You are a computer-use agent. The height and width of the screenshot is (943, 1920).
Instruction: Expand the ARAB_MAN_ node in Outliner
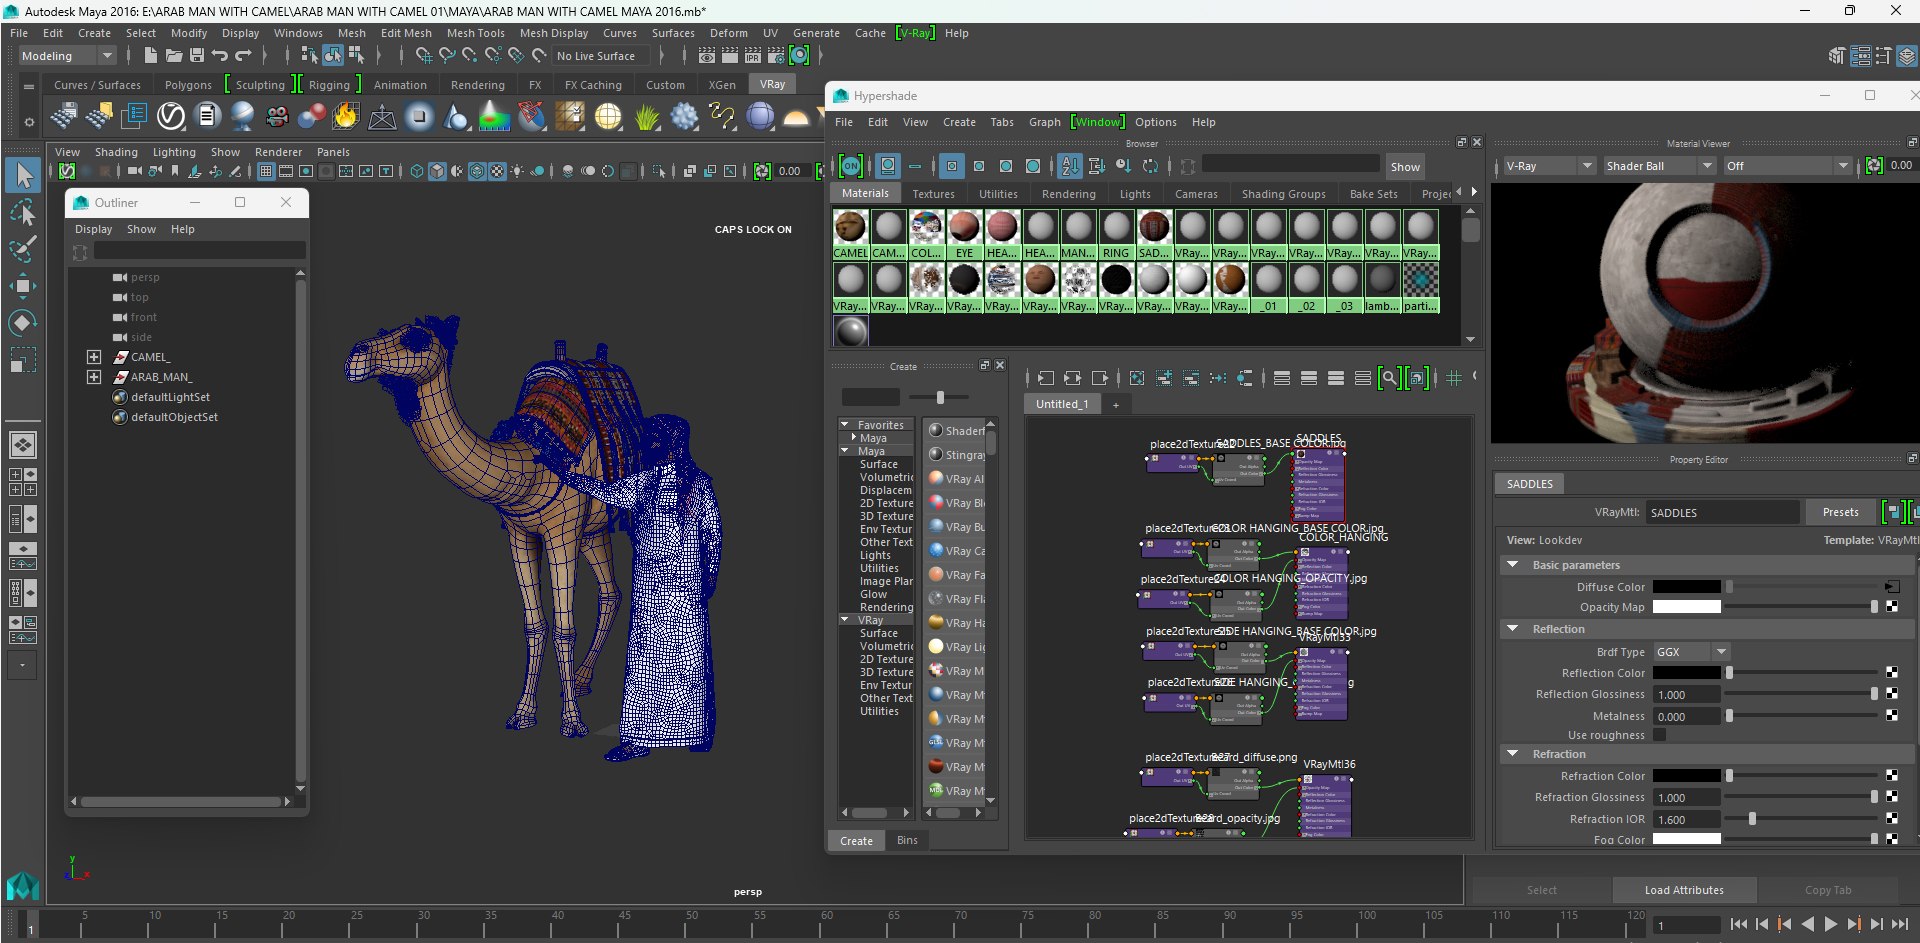[x=94, y=377]
